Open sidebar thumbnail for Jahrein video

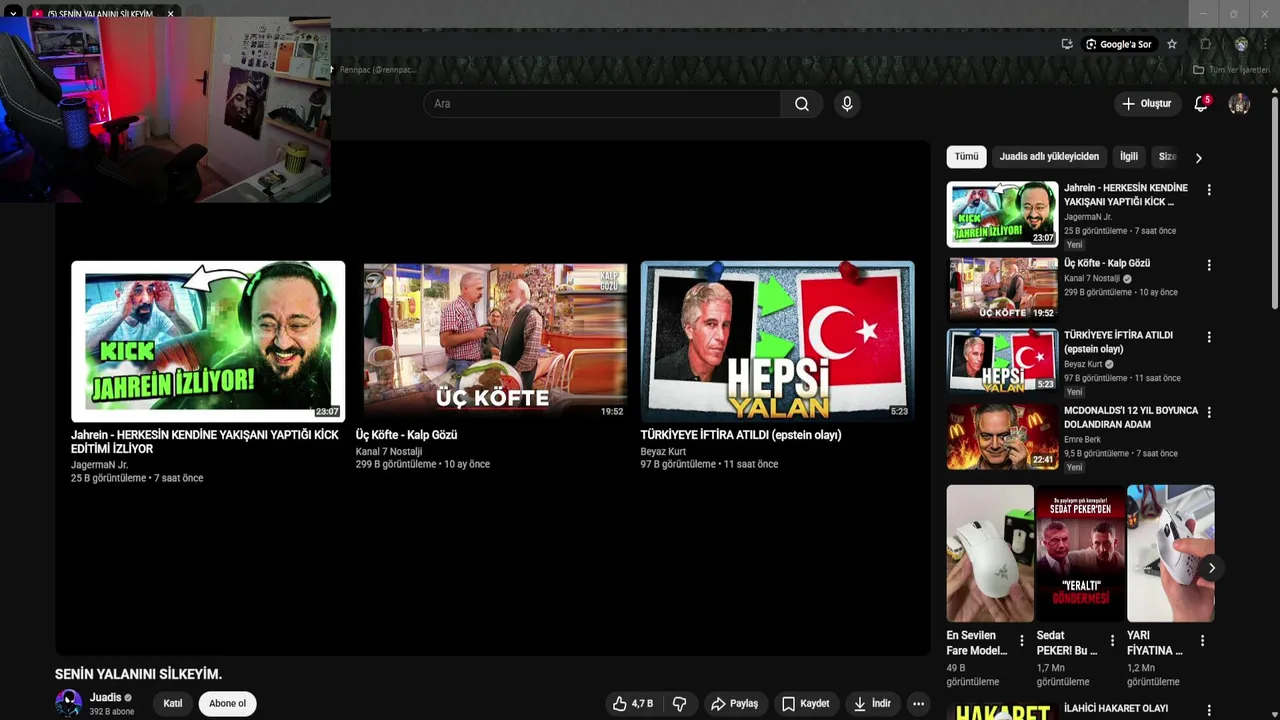[x=1002, y=214]
